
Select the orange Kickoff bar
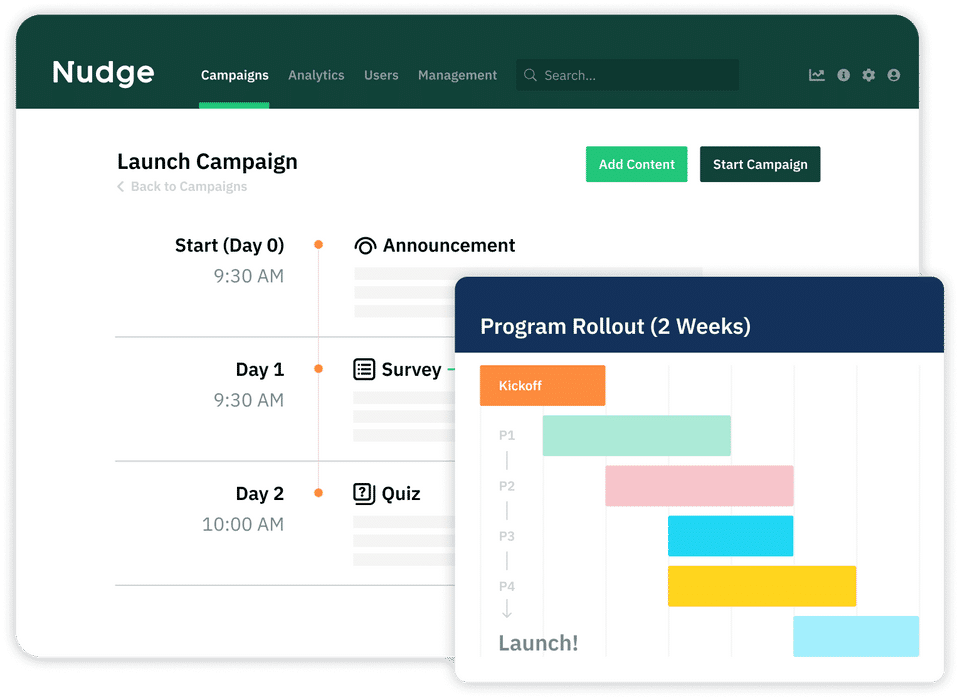[x=542, y=386]
